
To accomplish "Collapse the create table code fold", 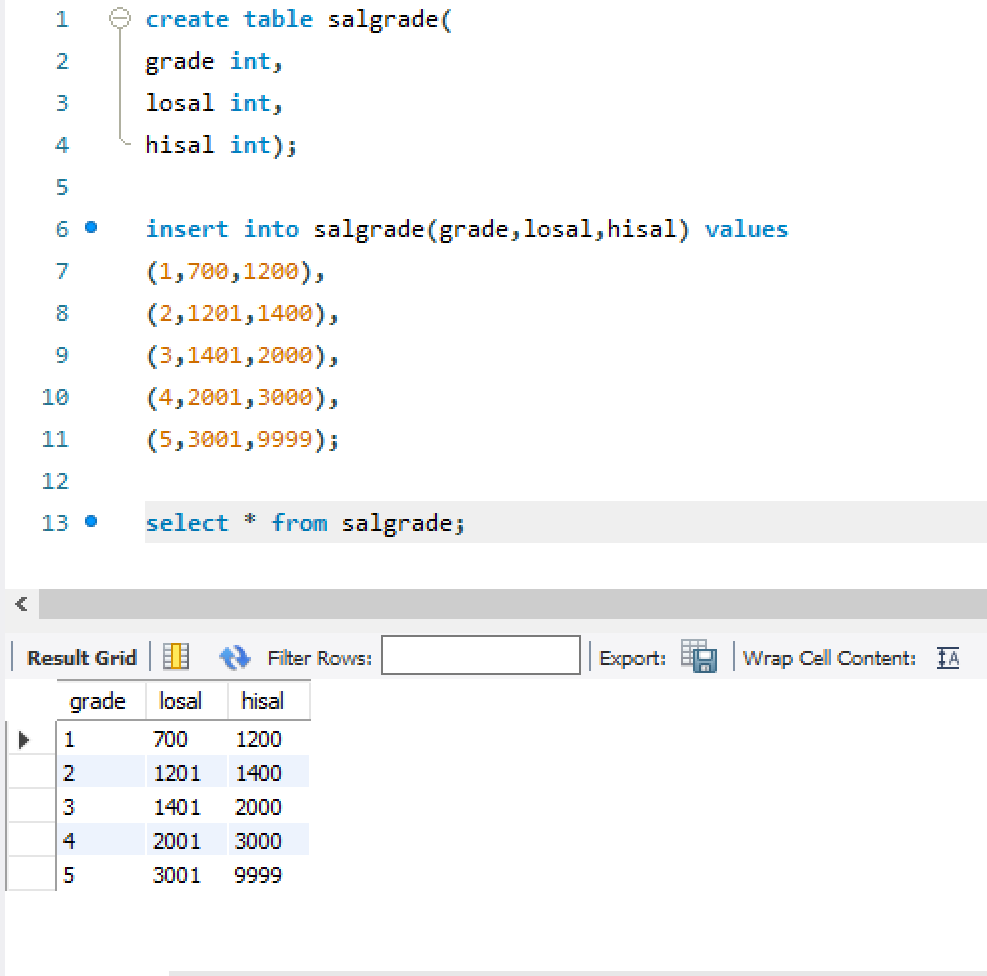I will pos(120,20).
